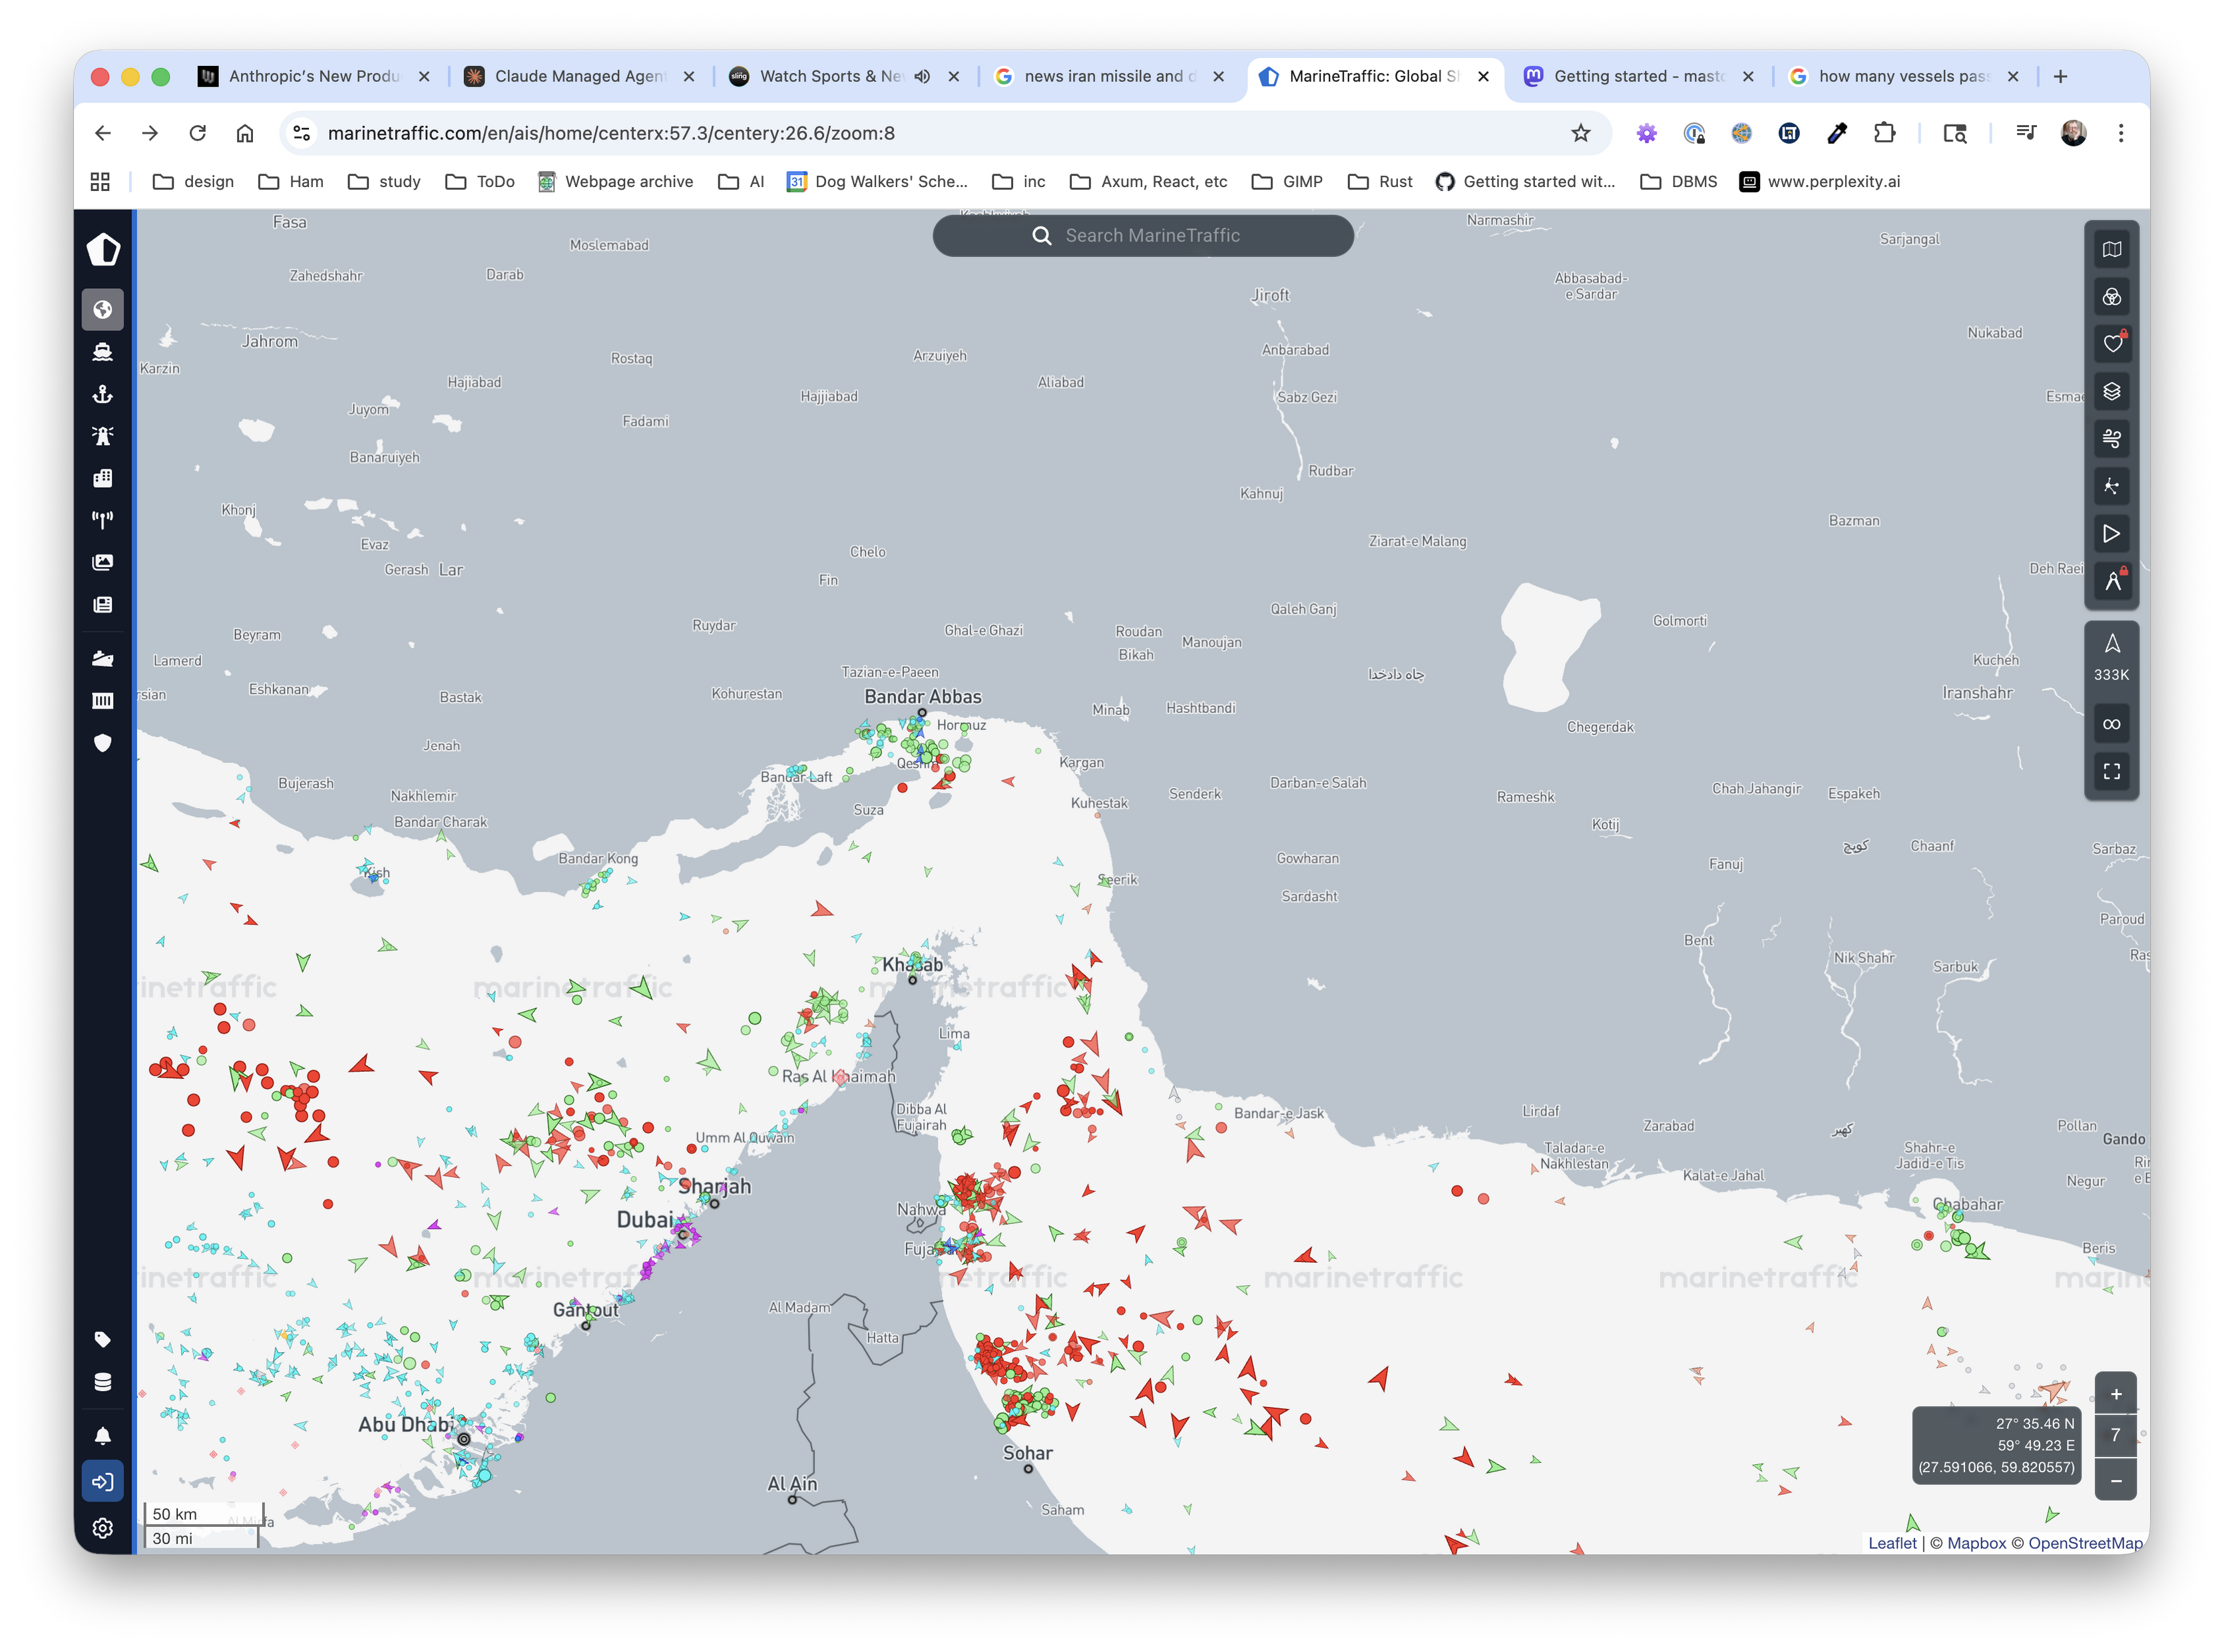Open the density network nodes icon
The image size is (2224, 1652).
click(2111, 486)
